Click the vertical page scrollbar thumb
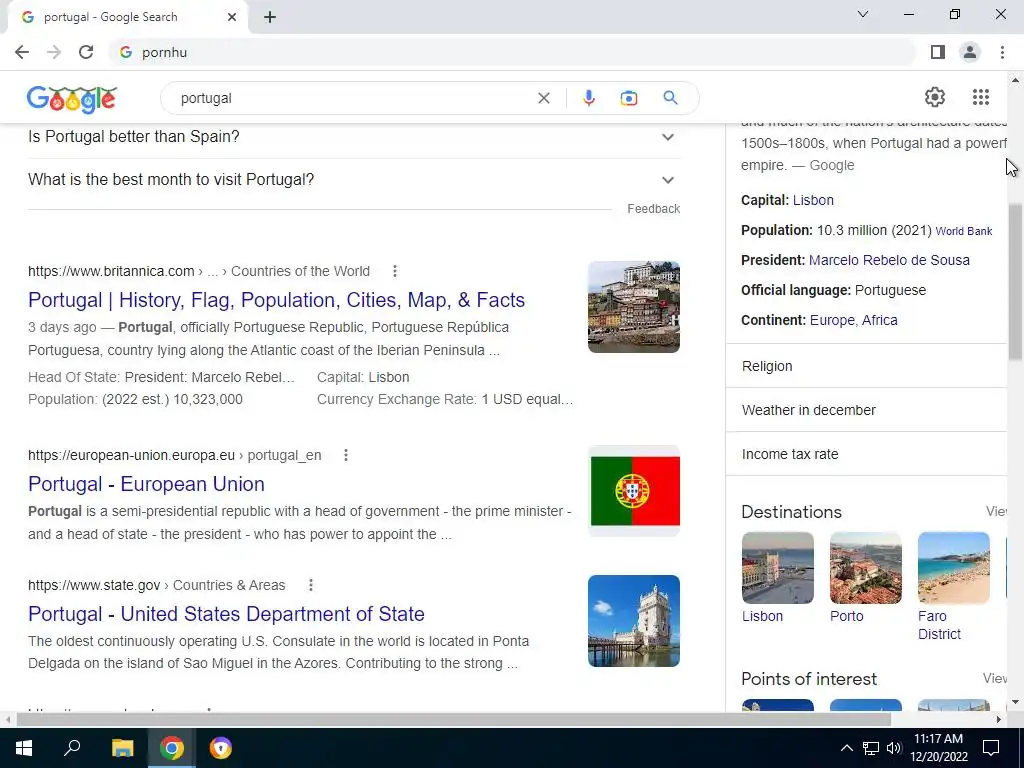The height and width of the screenshot is (768, 1024). pos(1015,281)
